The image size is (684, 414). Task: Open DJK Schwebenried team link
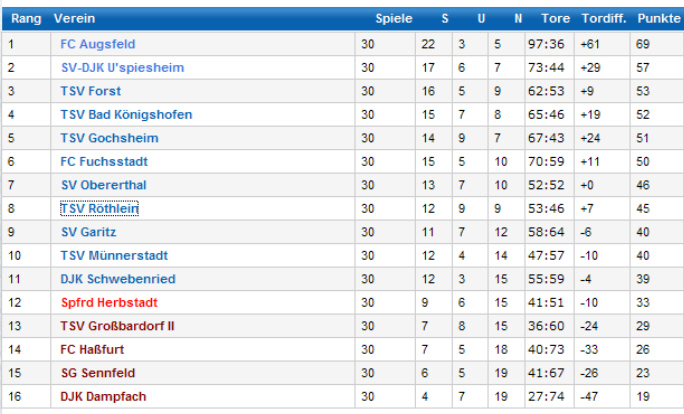pyautogui.click(x=117, y=279)
